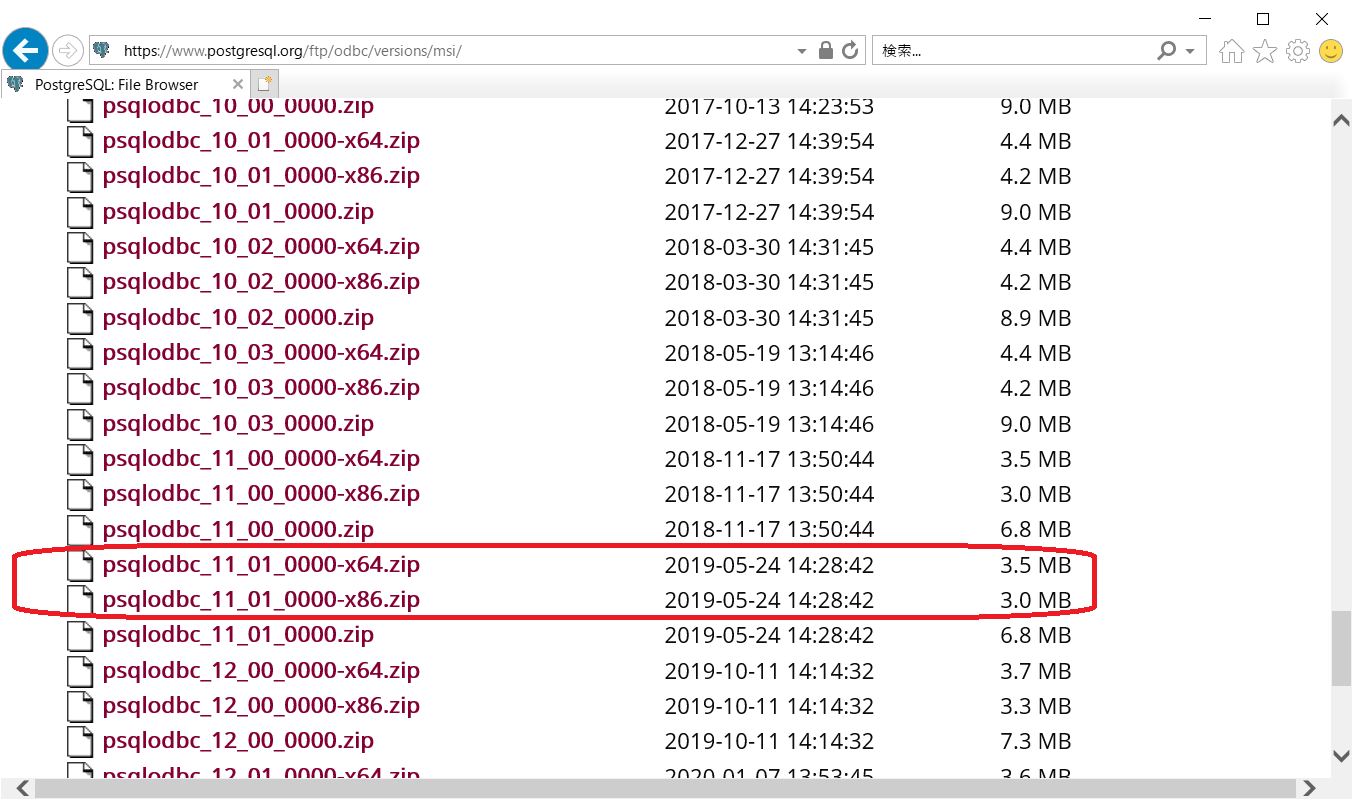Image resolution: width=1353 pixels, height=800 pixels.
Task: Go back using the browser back arrow
Action: [x=26, y=48]
